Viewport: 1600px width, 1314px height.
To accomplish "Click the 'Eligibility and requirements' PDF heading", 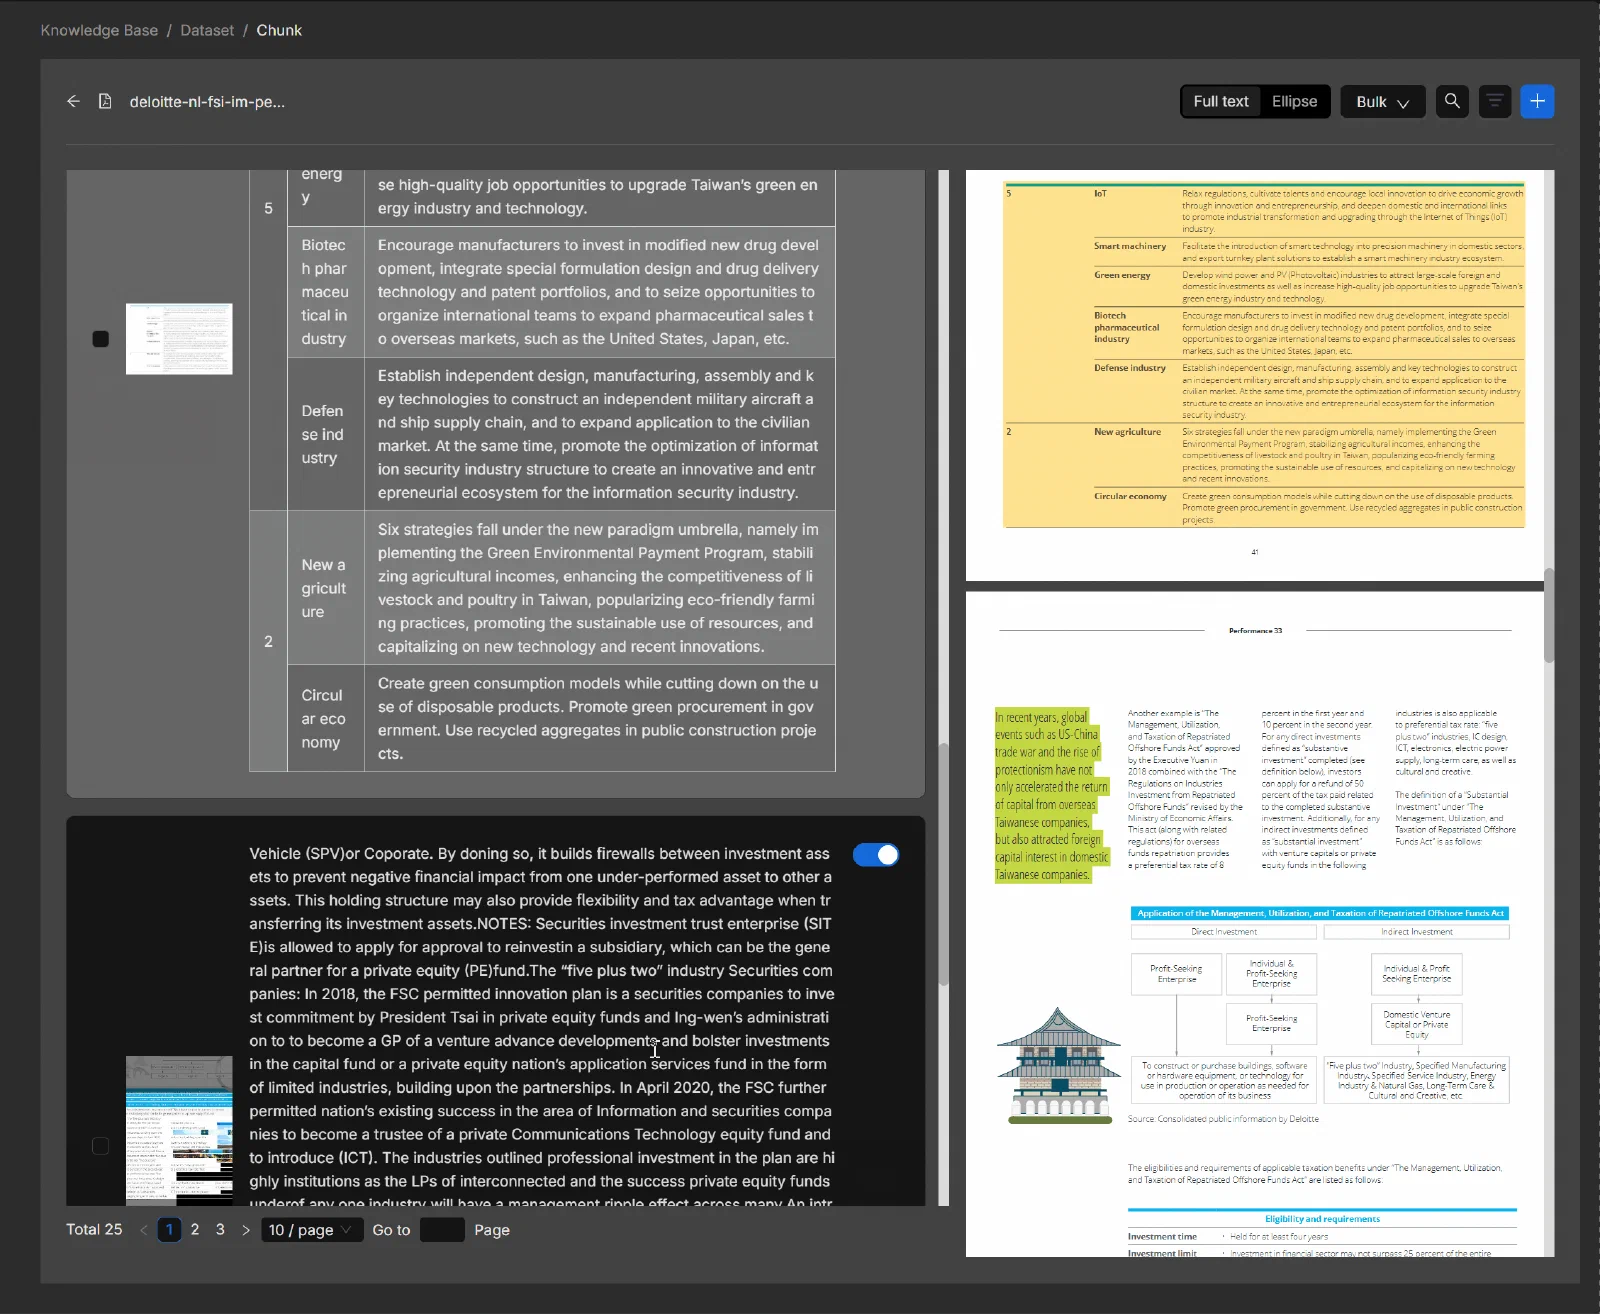I will coord(1322,1219).
